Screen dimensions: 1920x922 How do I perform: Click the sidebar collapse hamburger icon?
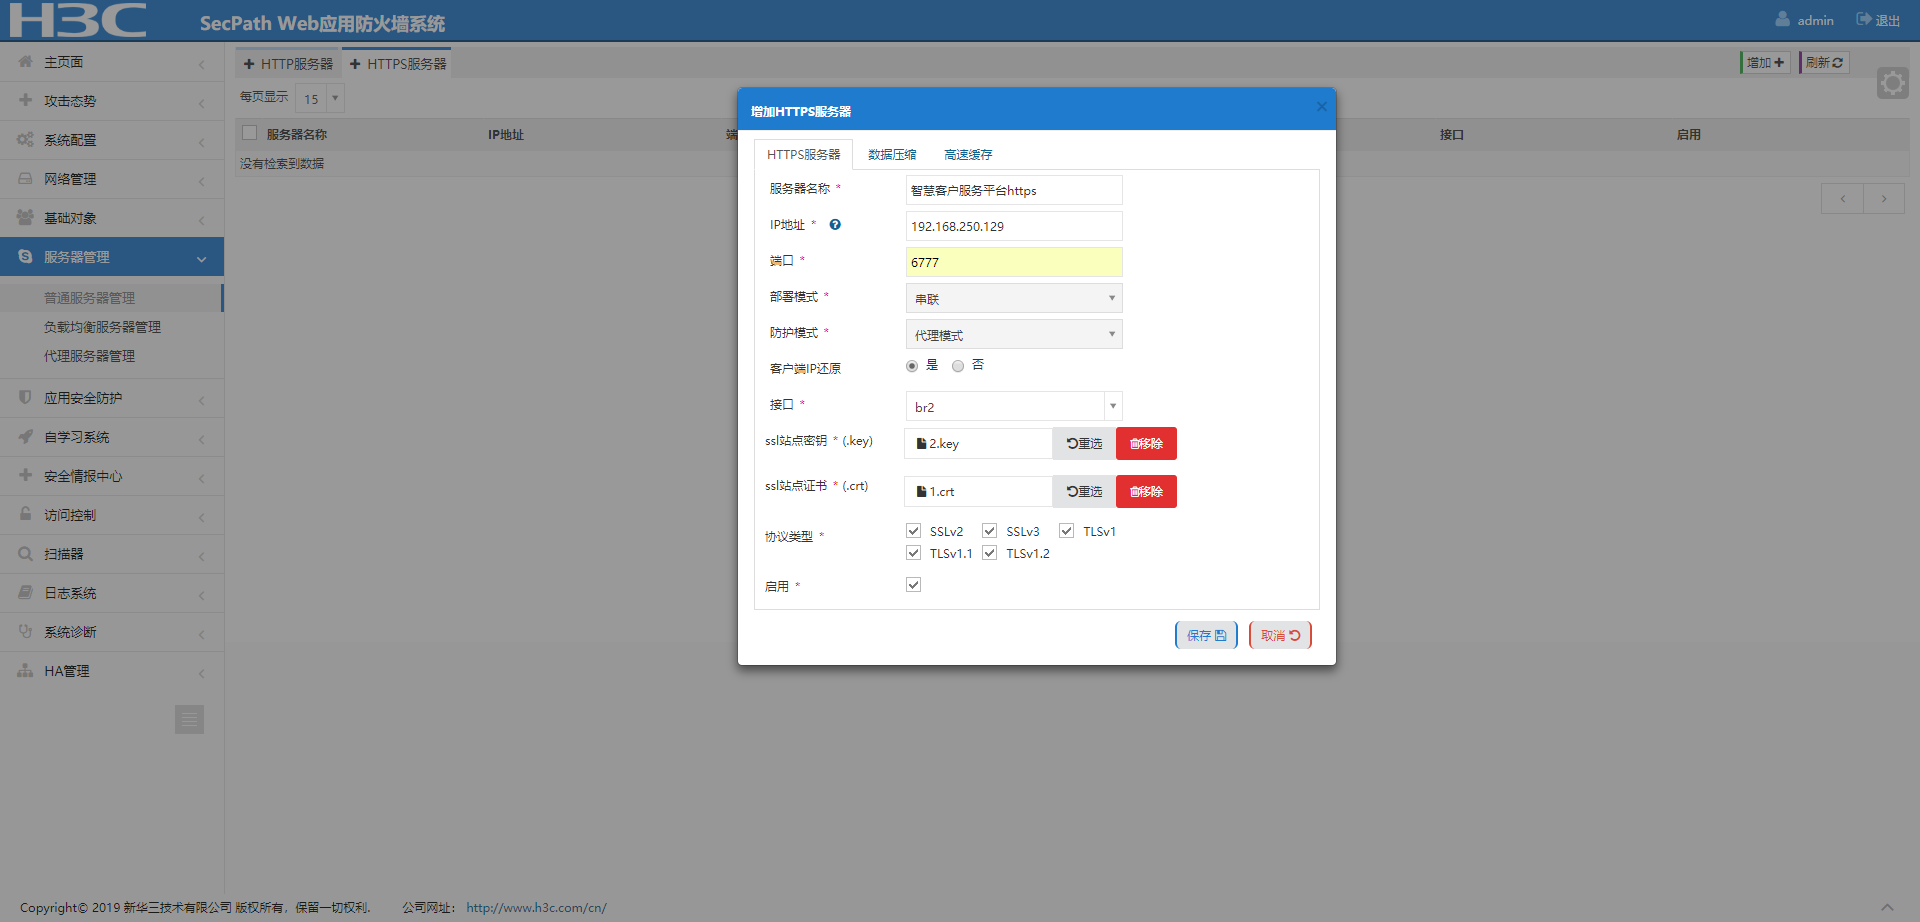pos(189,720)
